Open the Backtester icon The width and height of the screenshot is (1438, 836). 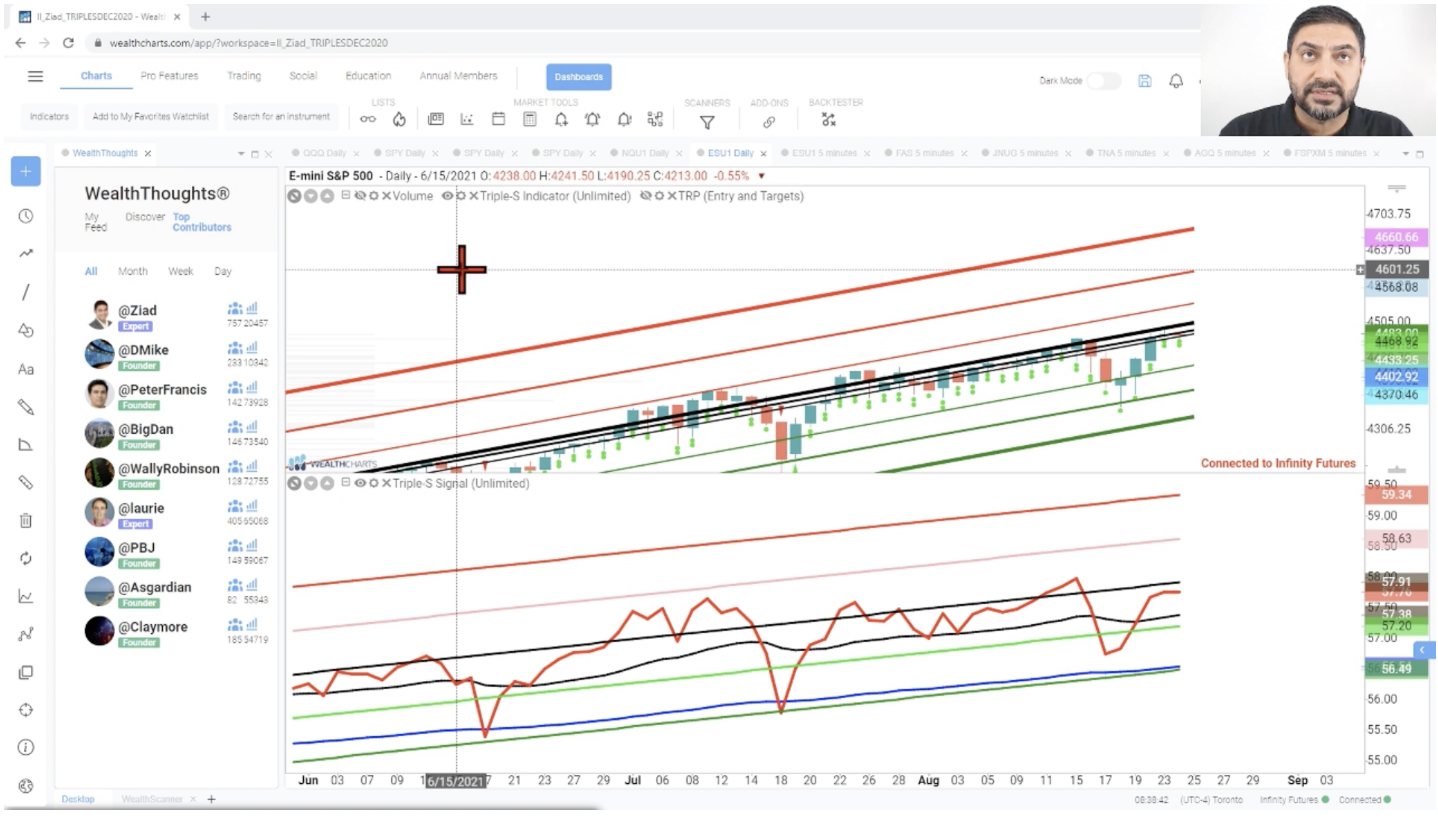[x=828, y=120]
